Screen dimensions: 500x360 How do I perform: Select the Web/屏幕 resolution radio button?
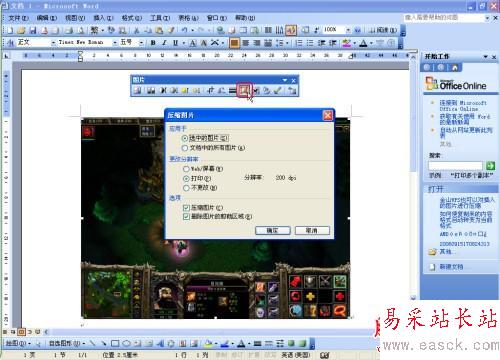pyautogui.click(x=186, y=169)
